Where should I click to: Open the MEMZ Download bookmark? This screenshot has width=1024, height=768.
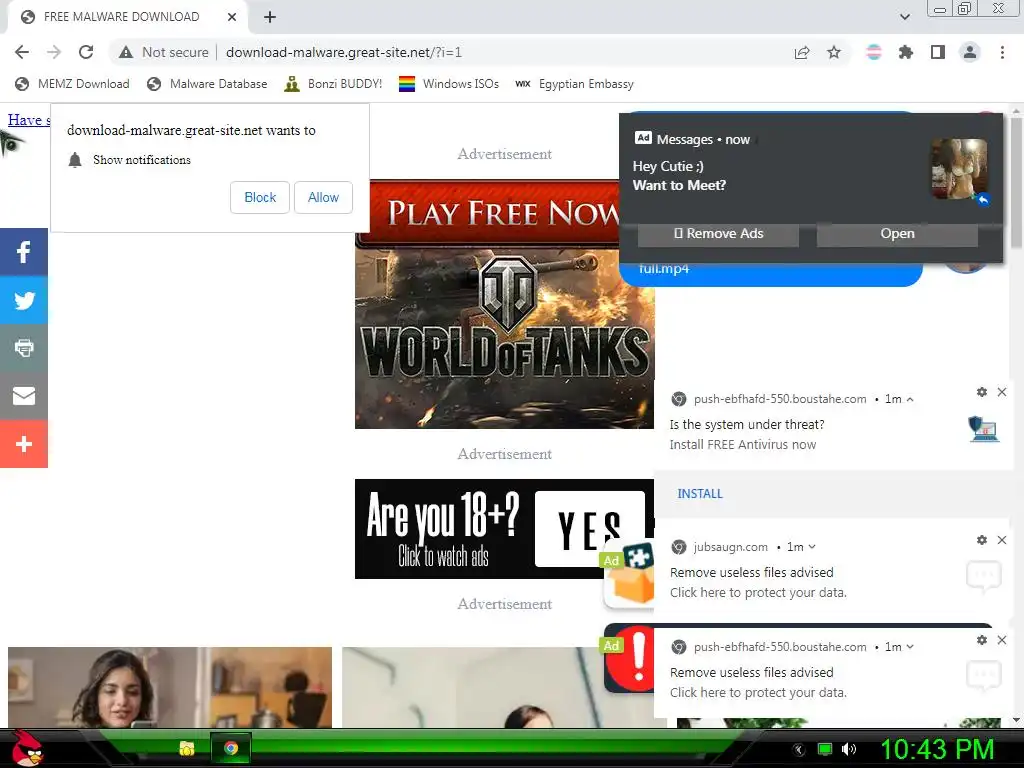(x=72, y=84)
